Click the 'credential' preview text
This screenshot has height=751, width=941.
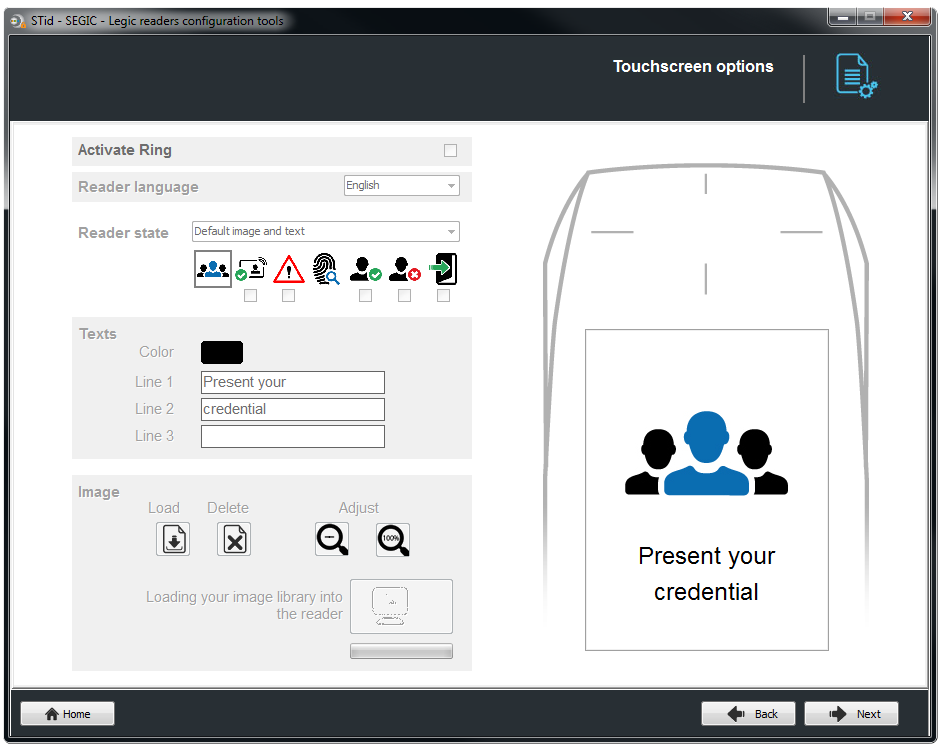point(706,592)
